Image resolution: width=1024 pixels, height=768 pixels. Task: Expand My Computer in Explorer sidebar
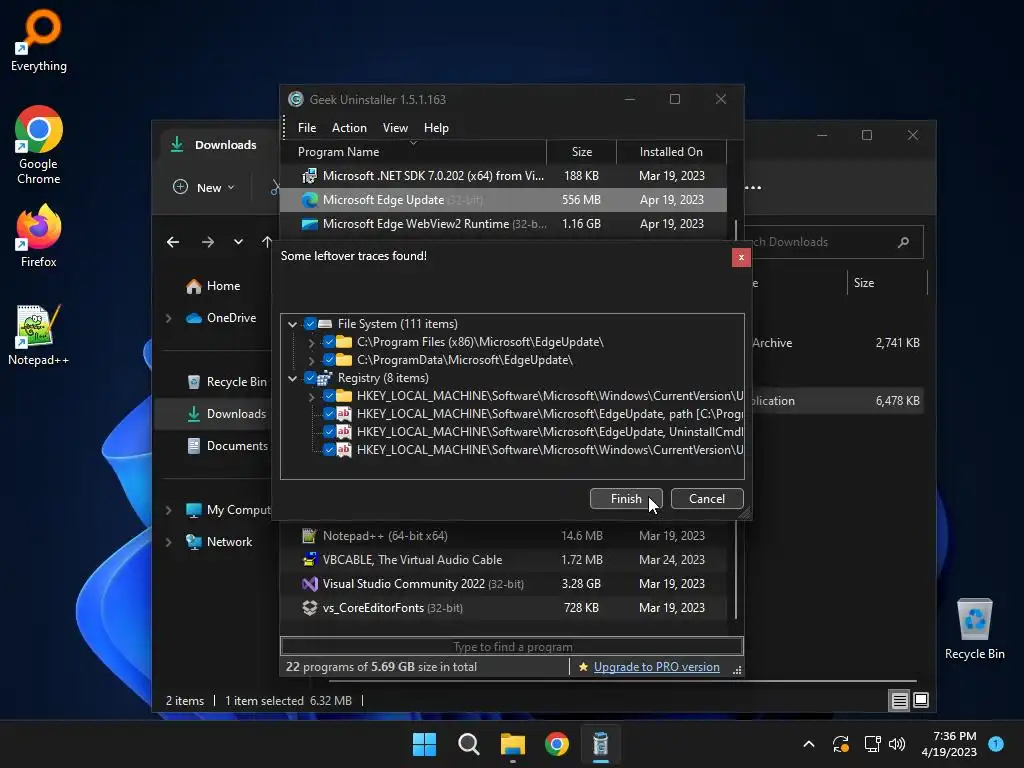pyautogui.click(x=168, y=510)
